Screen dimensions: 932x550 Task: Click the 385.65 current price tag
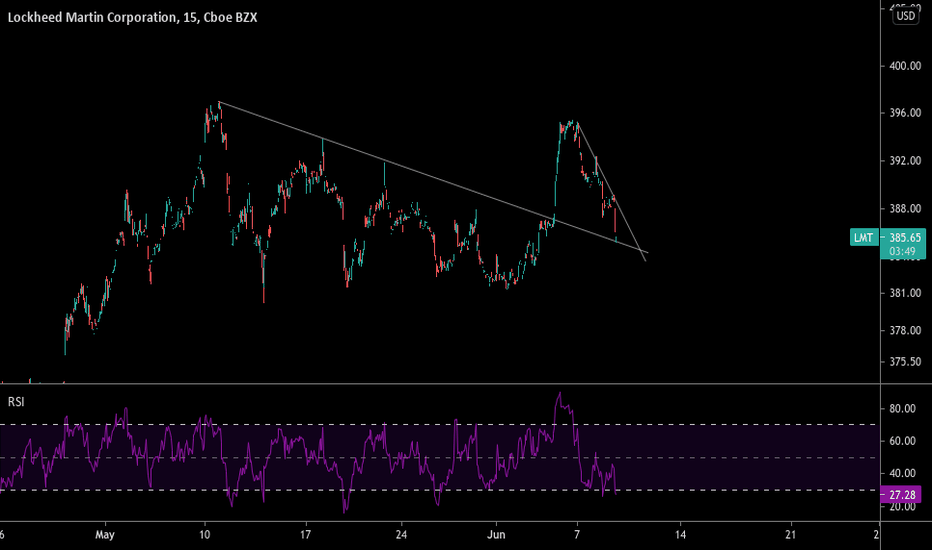click(x=905, y=237)
